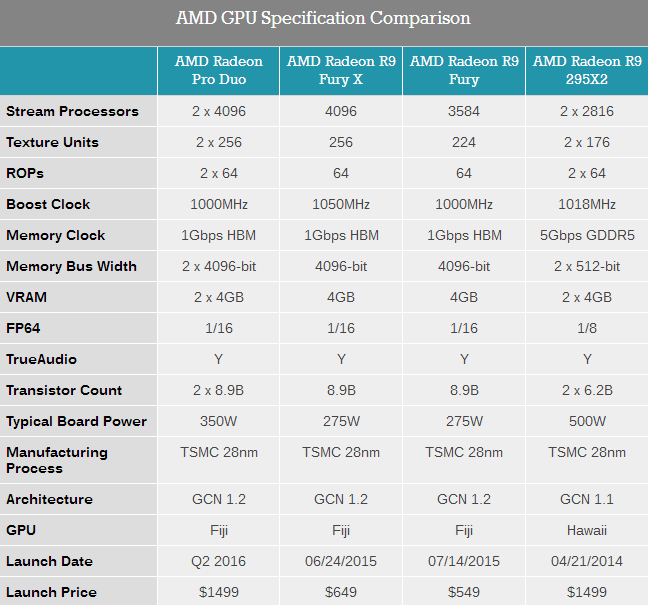Select the 5Gbps GDDR5 cell
Screen dimensions: 648x605
click(x=587, y=235)
